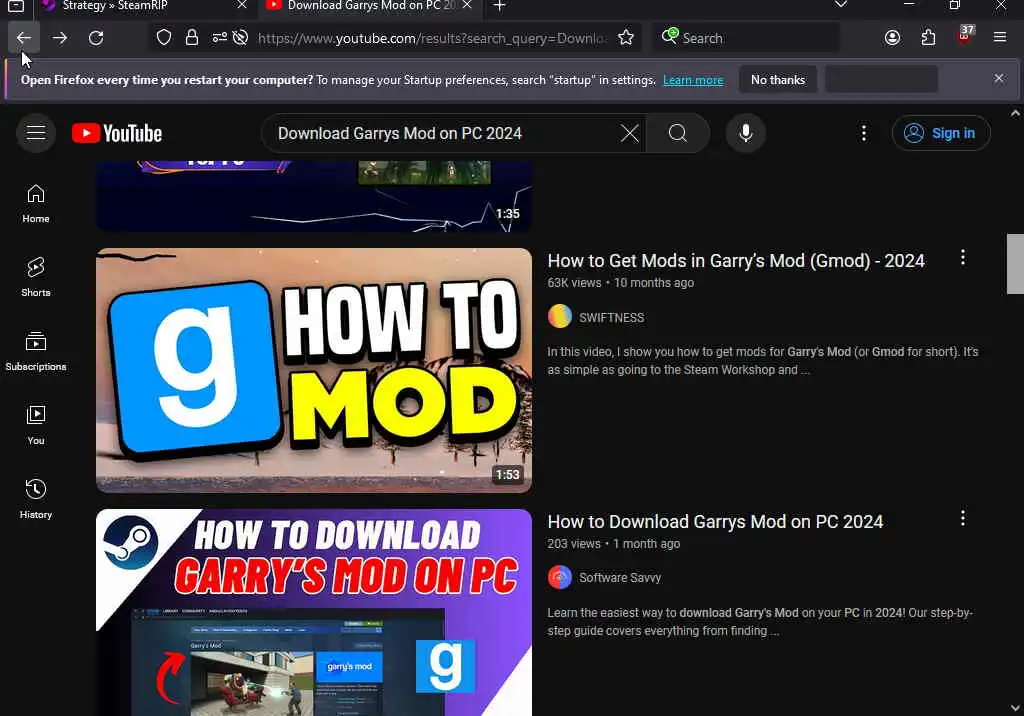Open Subscriptions in YouTube sidebar
Image resolution: width=1024 pixels, height=716 pixels.
coord(36,351)
